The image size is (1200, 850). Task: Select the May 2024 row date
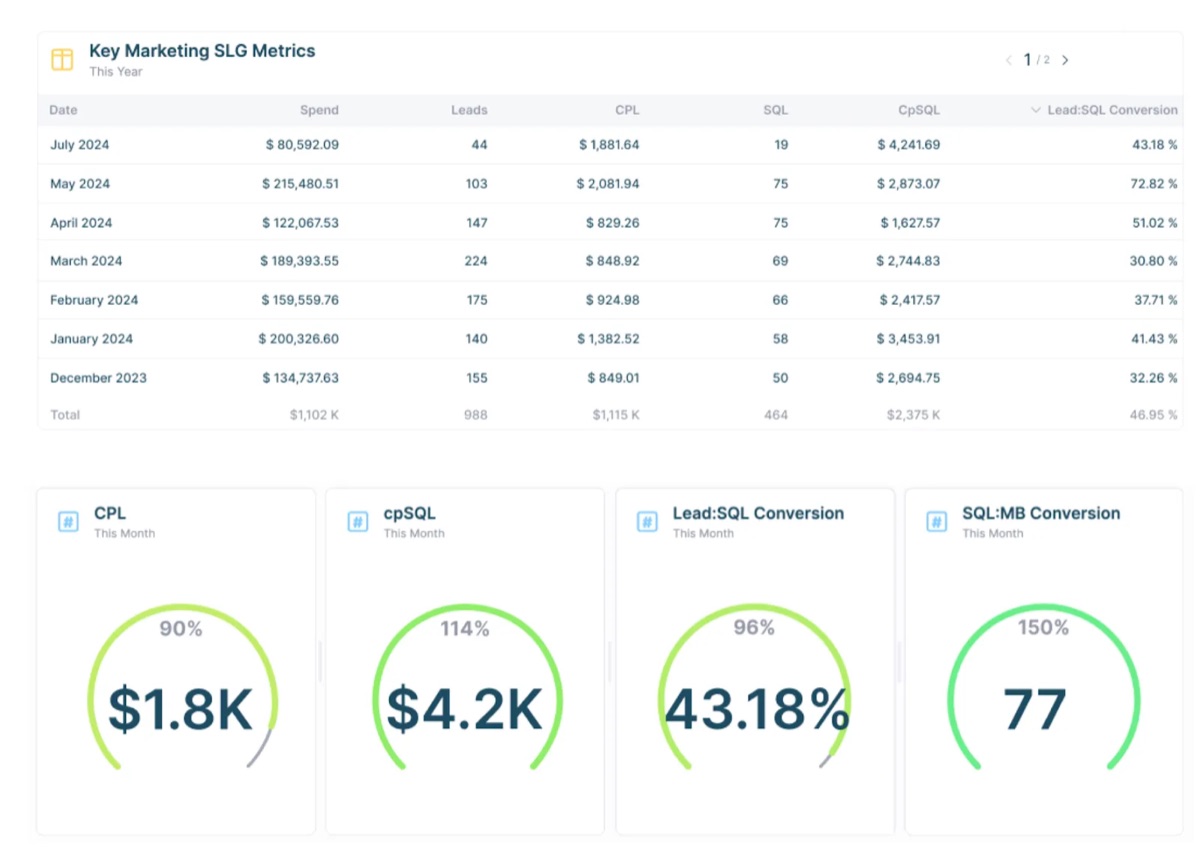[x=80, y=184]
